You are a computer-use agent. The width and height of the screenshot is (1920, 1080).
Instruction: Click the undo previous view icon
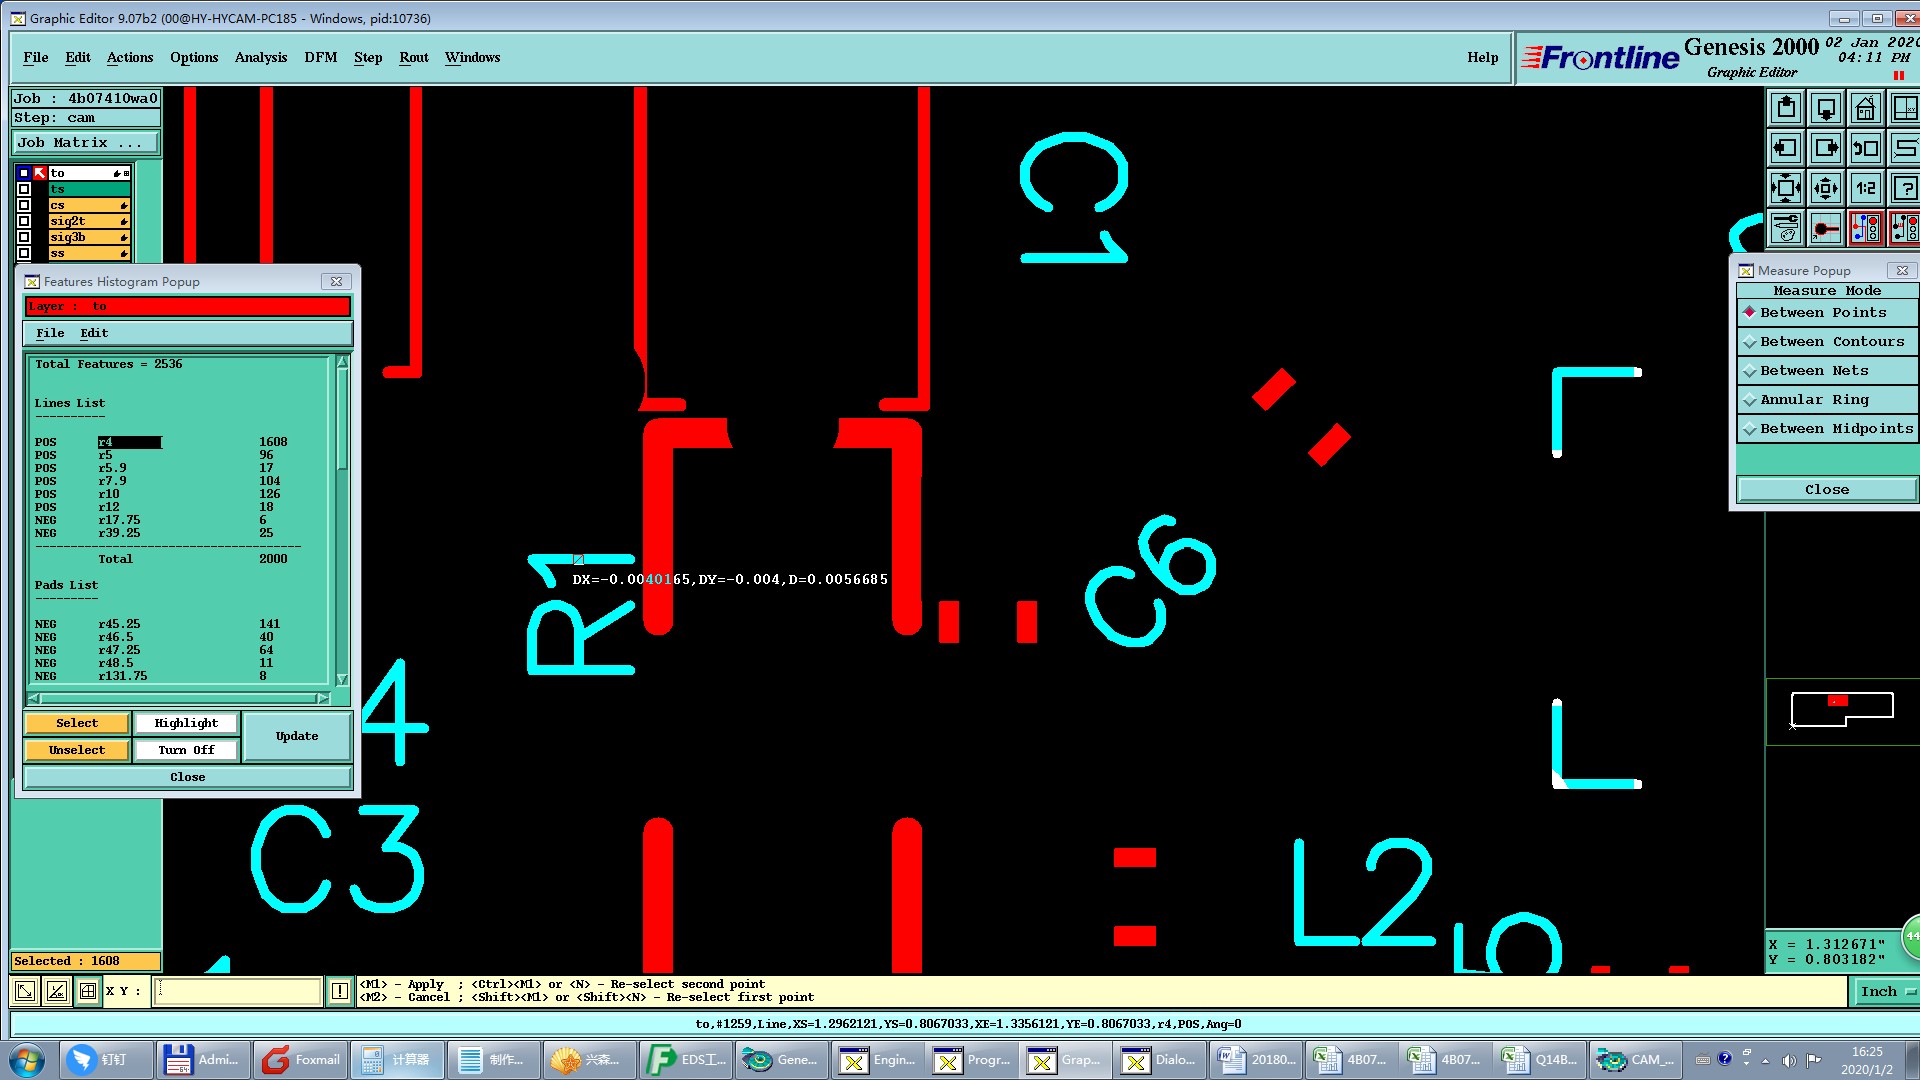(x=1865, y=148)
